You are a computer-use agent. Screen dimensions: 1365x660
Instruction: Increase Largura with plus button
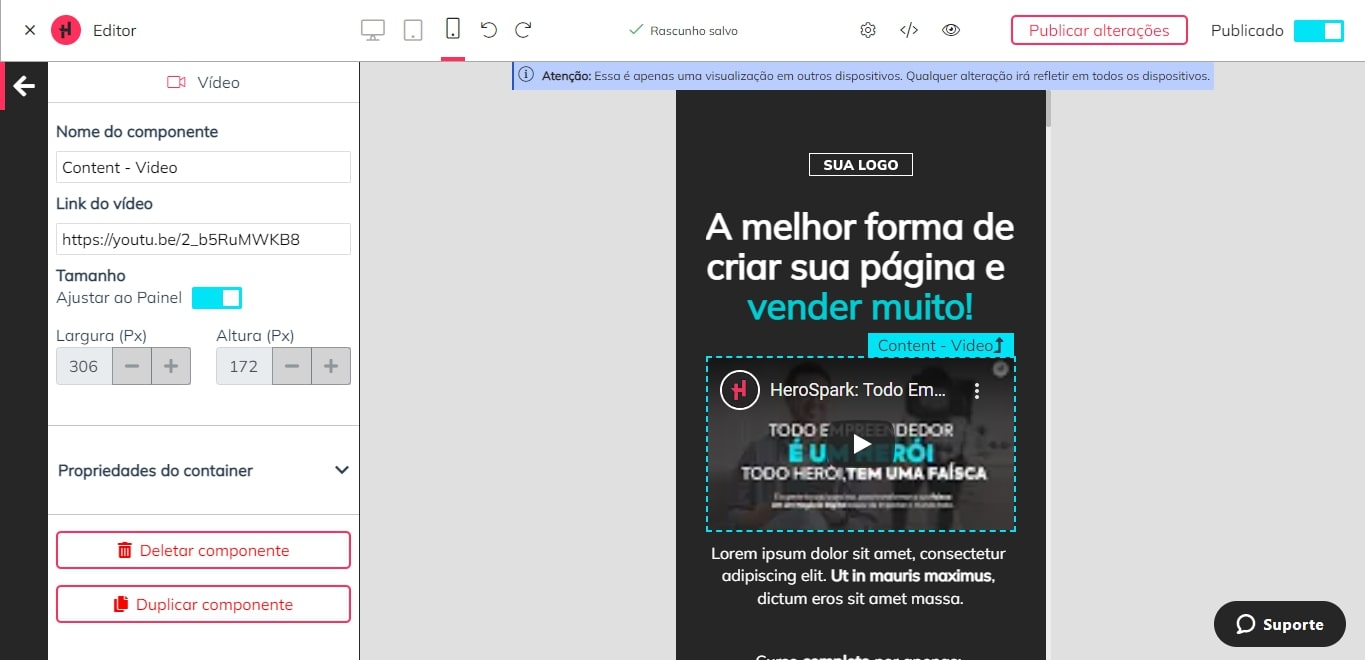pos(171,366)
